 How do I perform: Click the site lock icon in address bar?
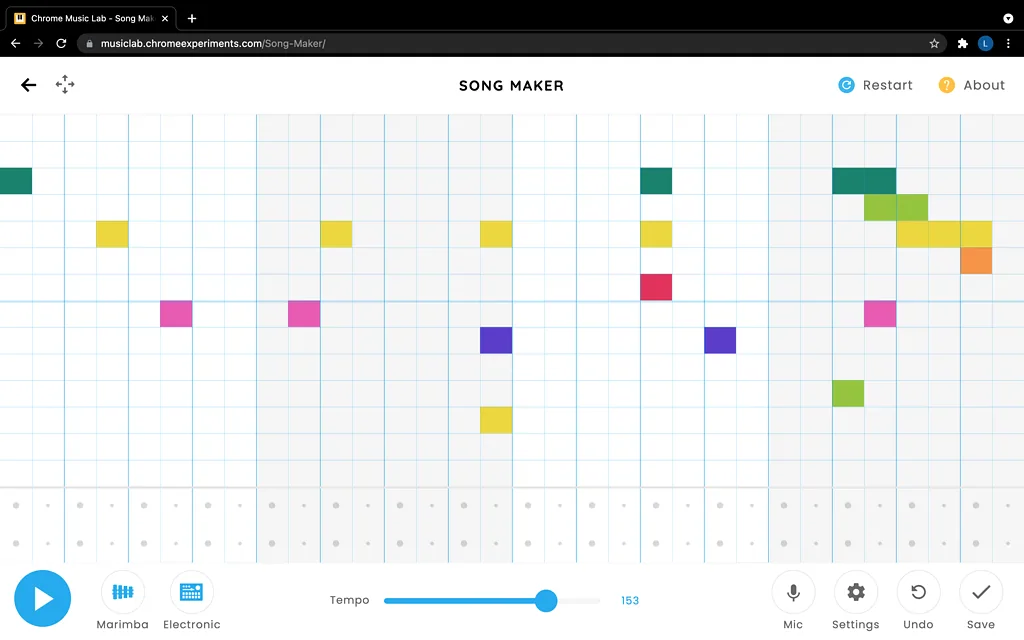(x=89, y=44)
